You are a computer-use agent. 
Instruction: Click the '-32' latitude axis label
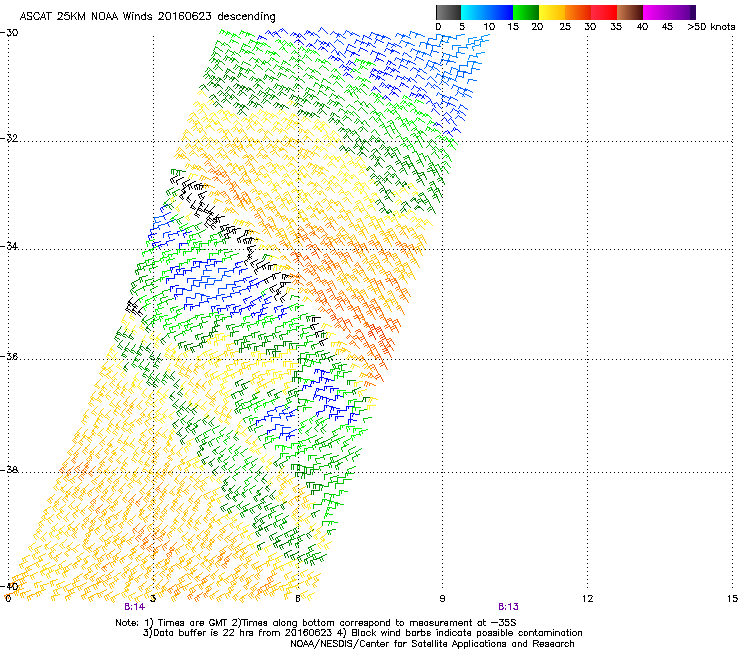[9, 138]
